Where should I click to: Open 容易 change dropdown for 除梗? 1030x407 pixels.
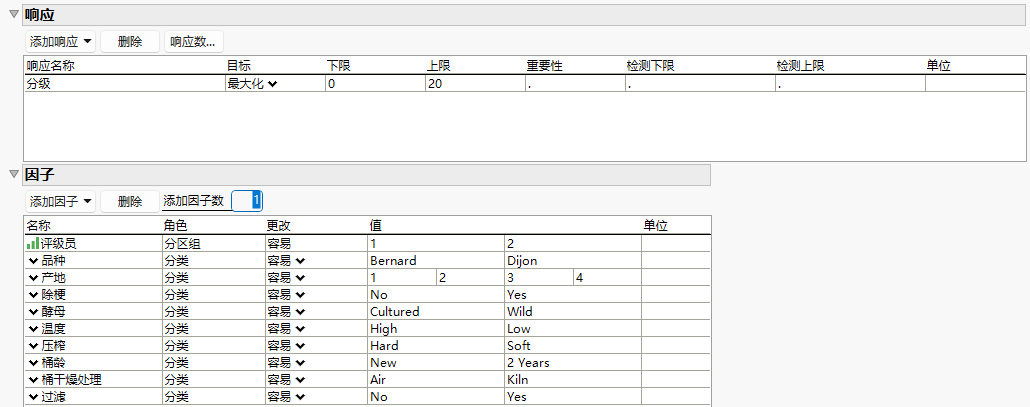tap(286, 295)
